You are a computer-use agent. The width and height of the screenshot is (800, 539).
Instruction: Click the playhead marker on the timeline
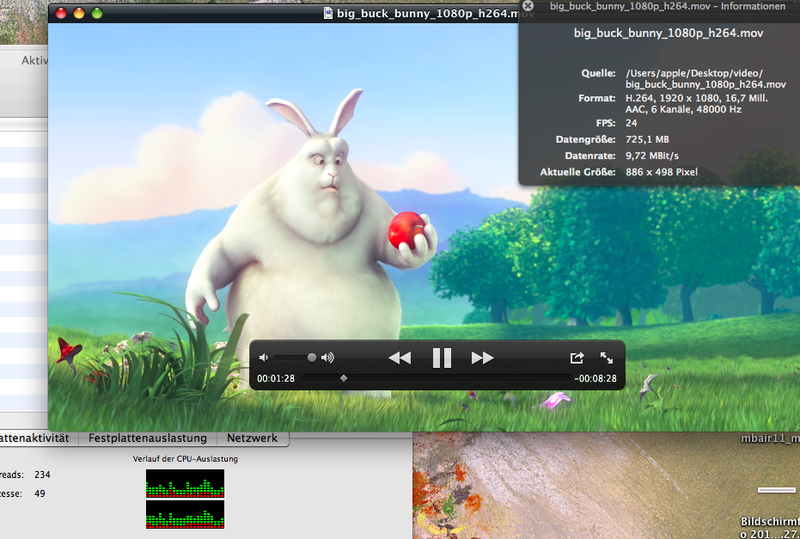344,378
